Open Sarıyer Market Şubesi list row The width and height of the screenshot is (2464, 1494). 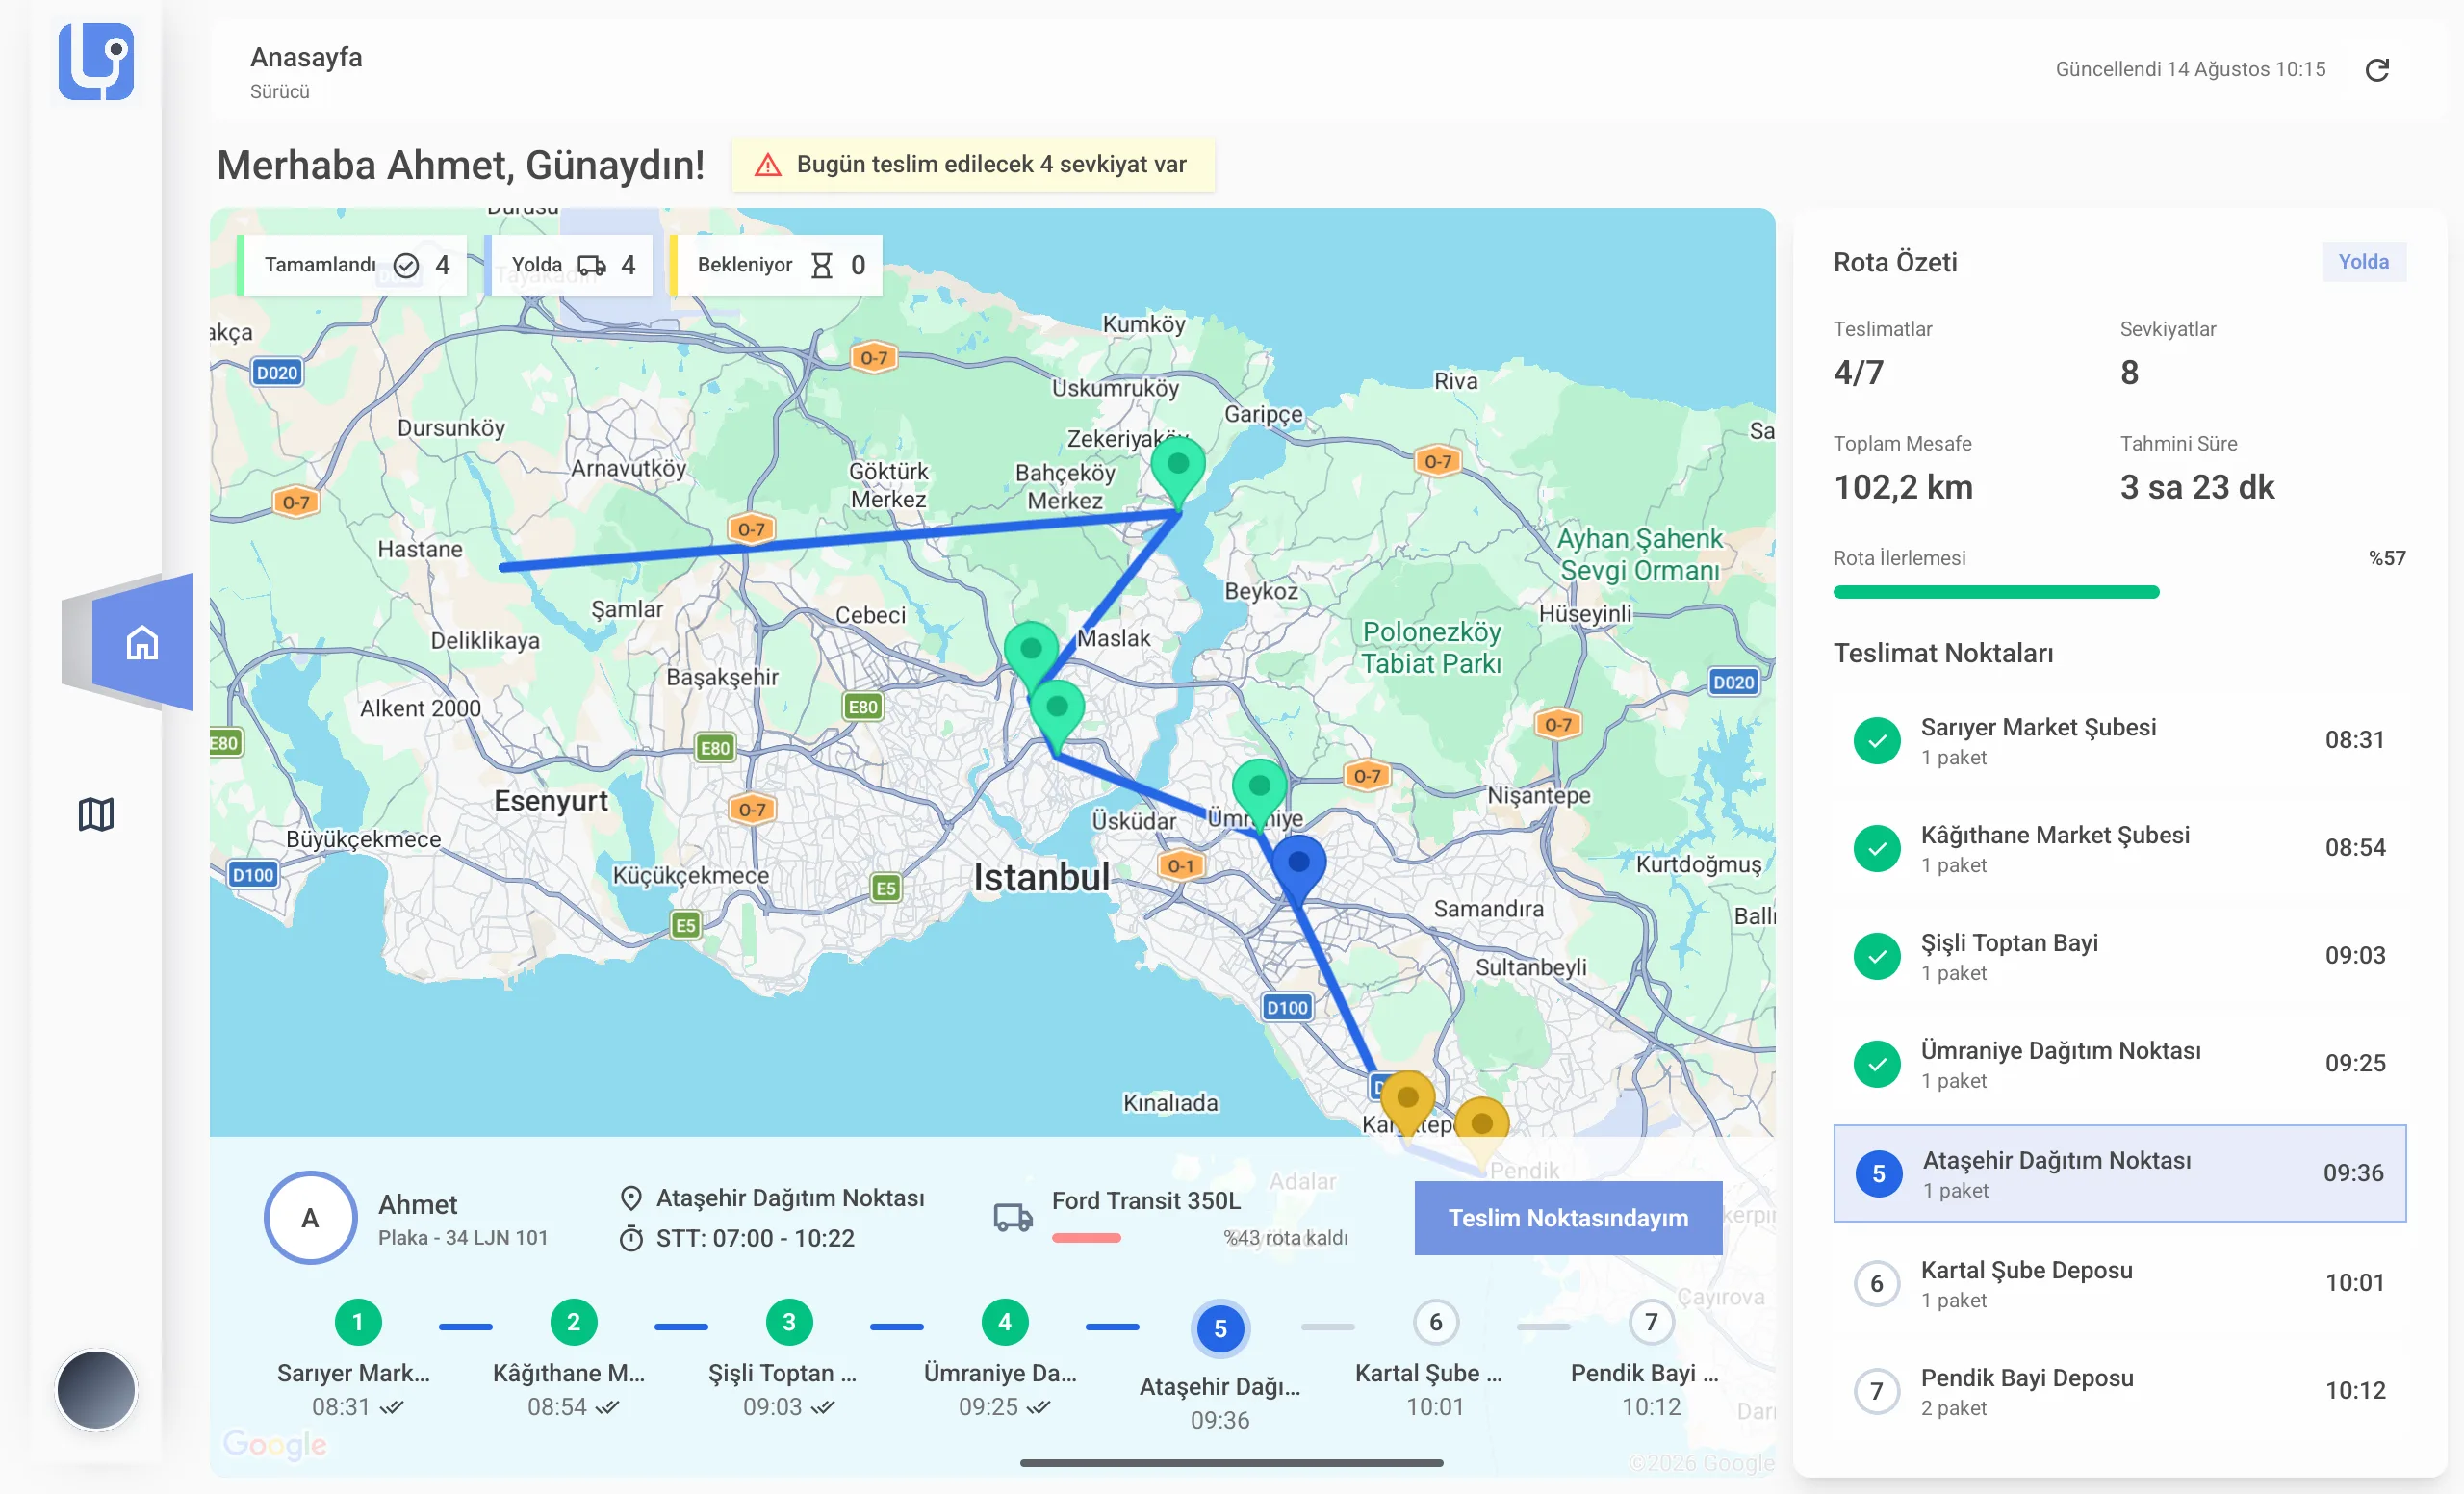click(x=2119, y=741)
